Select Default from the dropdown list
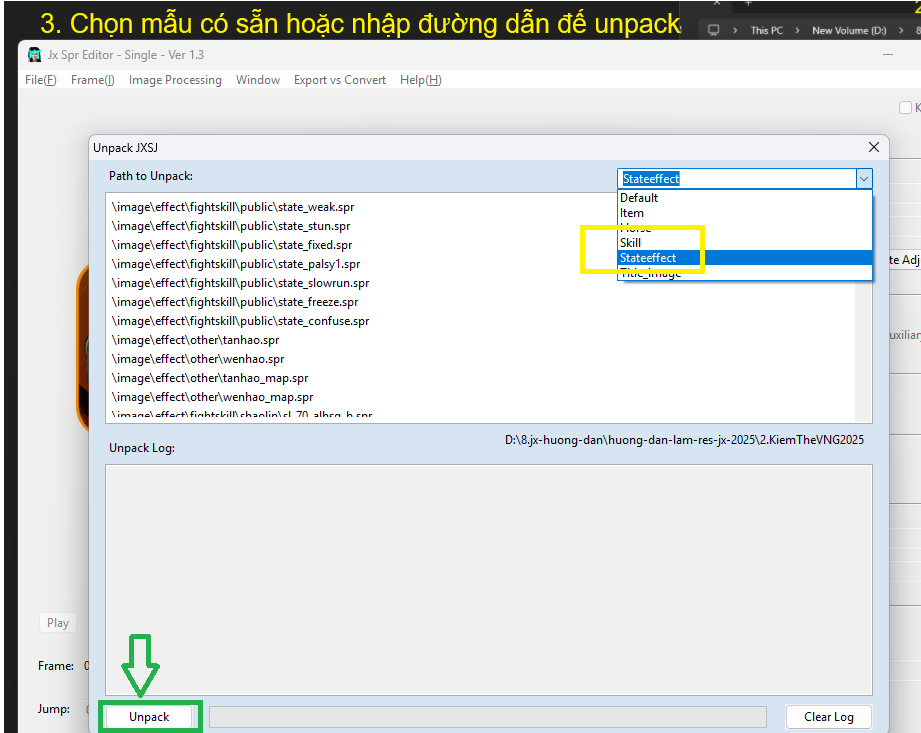The width and height of the screenshot is (921, 733). pos(639,198)
